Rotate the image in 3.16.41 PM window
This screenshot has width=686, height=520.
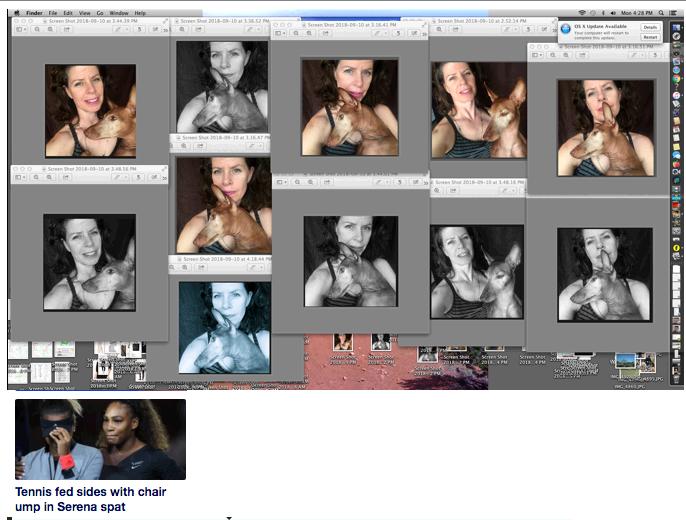tap(398, 33)
